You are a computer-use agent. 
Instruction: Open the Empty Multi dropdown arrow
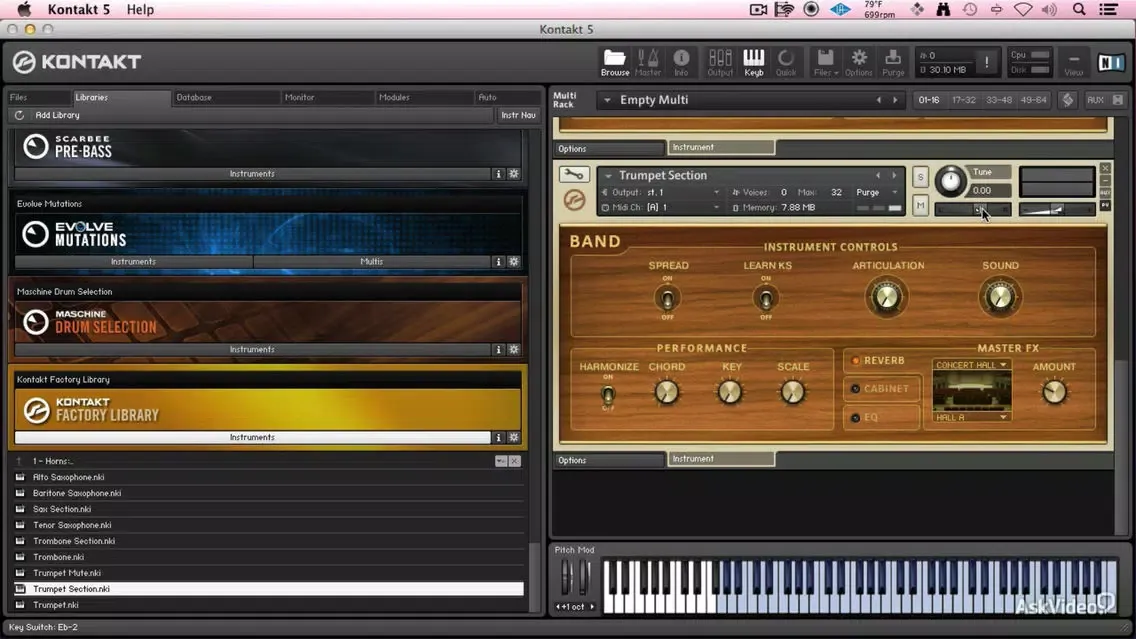pos(607,100)
